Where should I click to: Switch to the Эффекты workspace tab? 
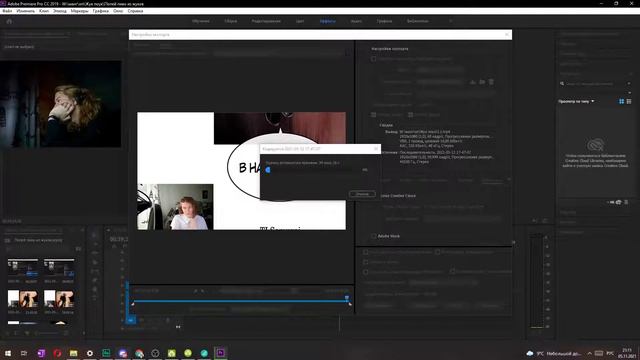(x=328, y=21)
